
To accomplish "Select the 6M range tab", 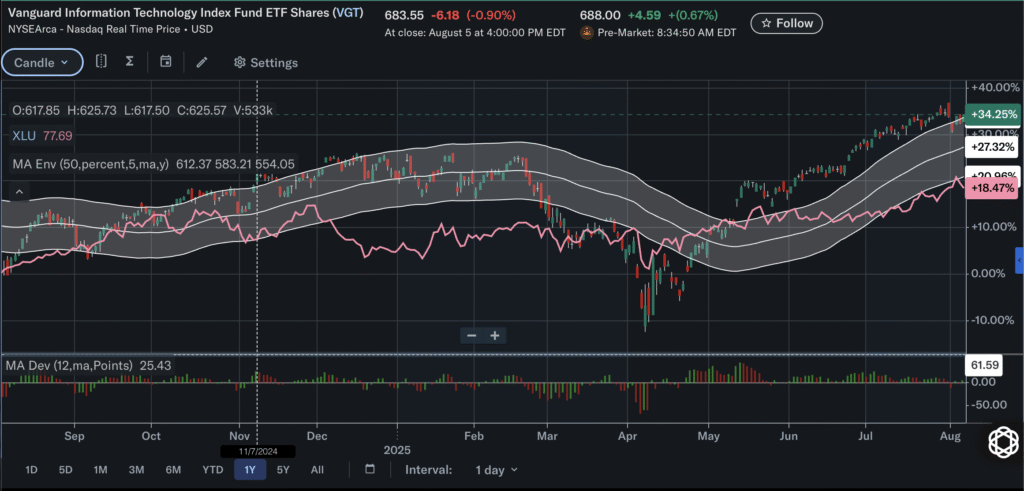I will [173, 469].
